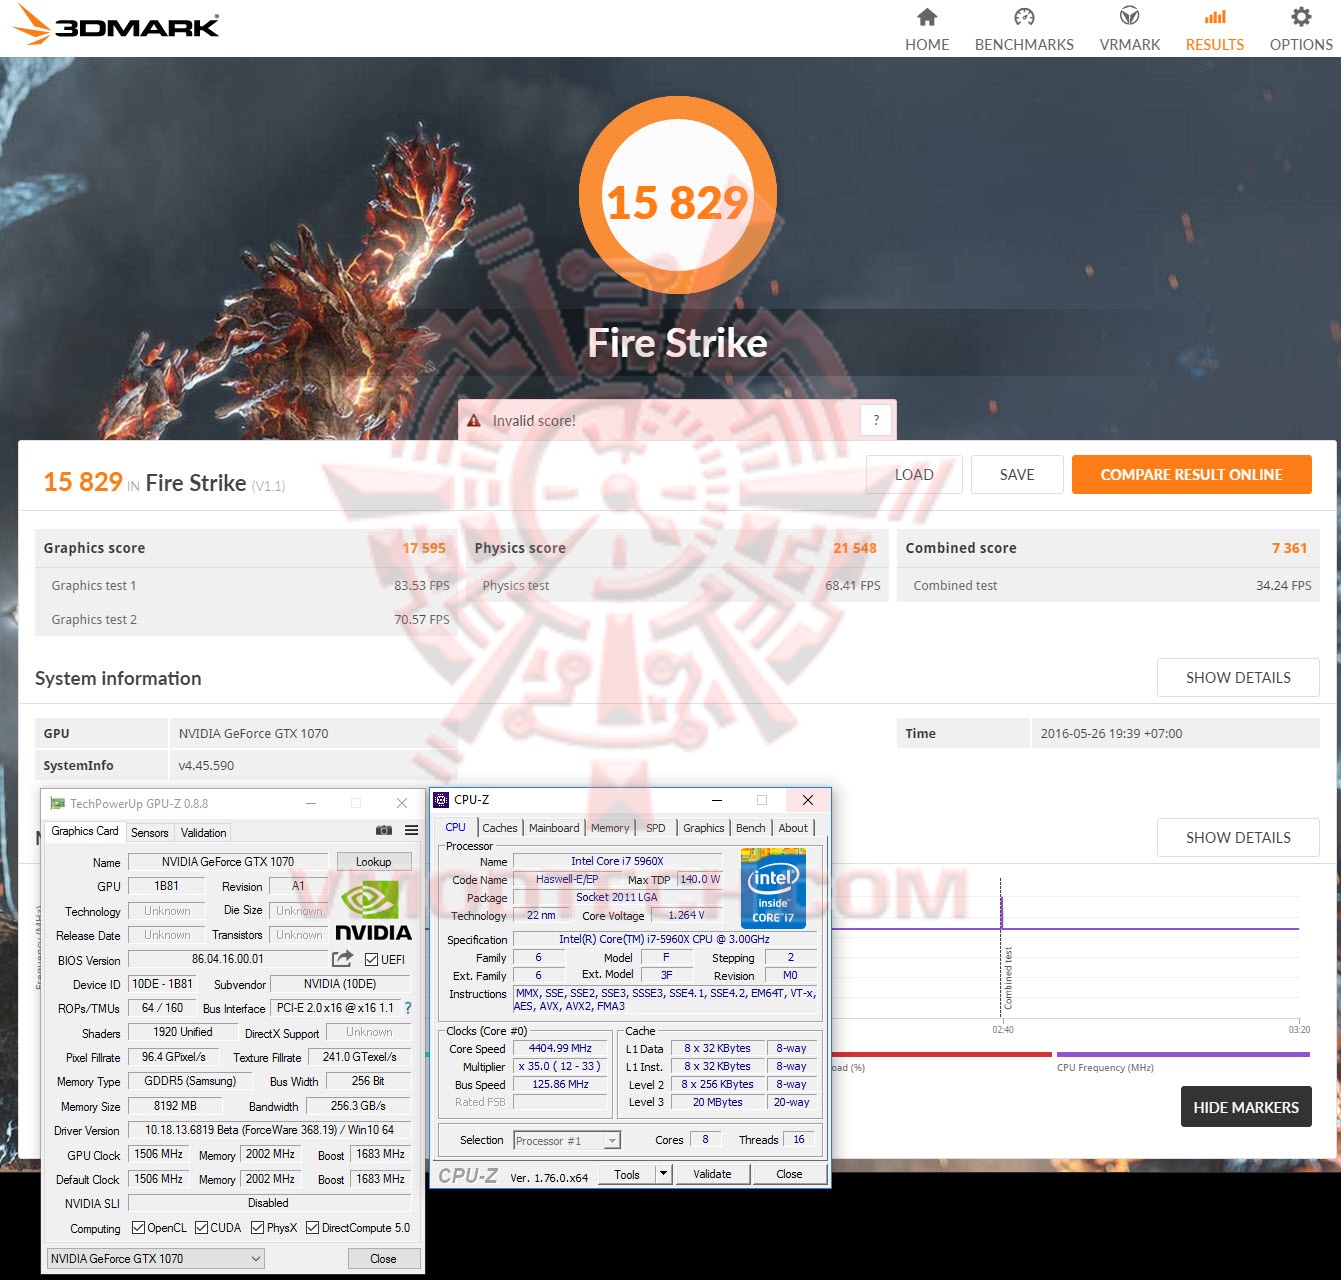Click the Combined test marker on graph
Viewport: 1341px width, 1280px height.
pyautogui.click(x=1008, y=977)
